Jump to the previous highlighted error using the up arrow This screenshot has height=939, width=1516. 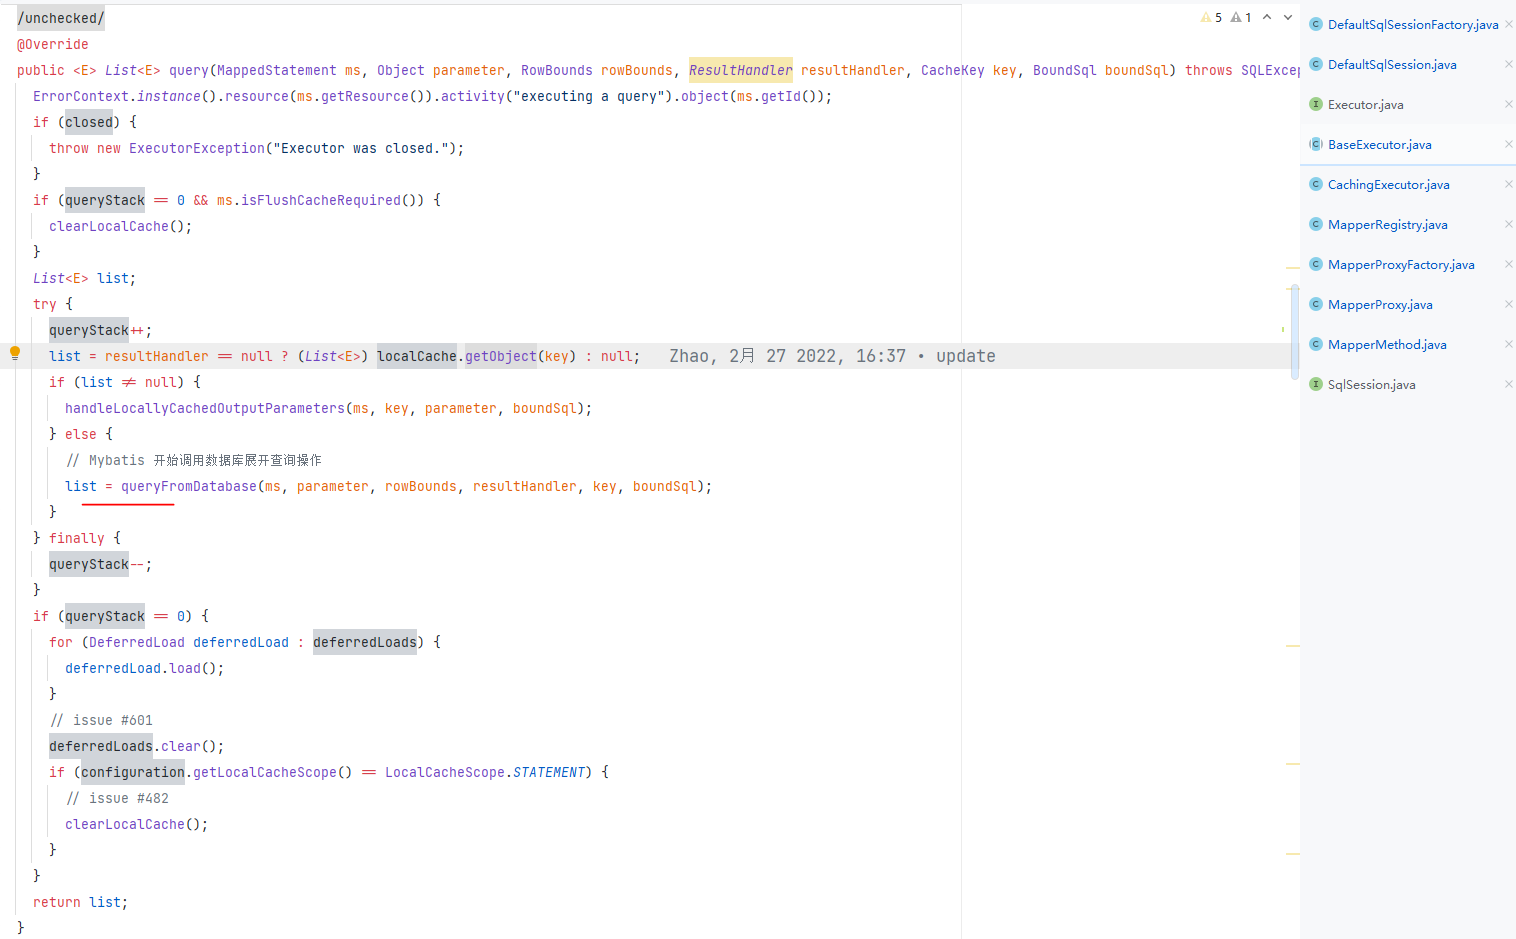point(1267,17)
